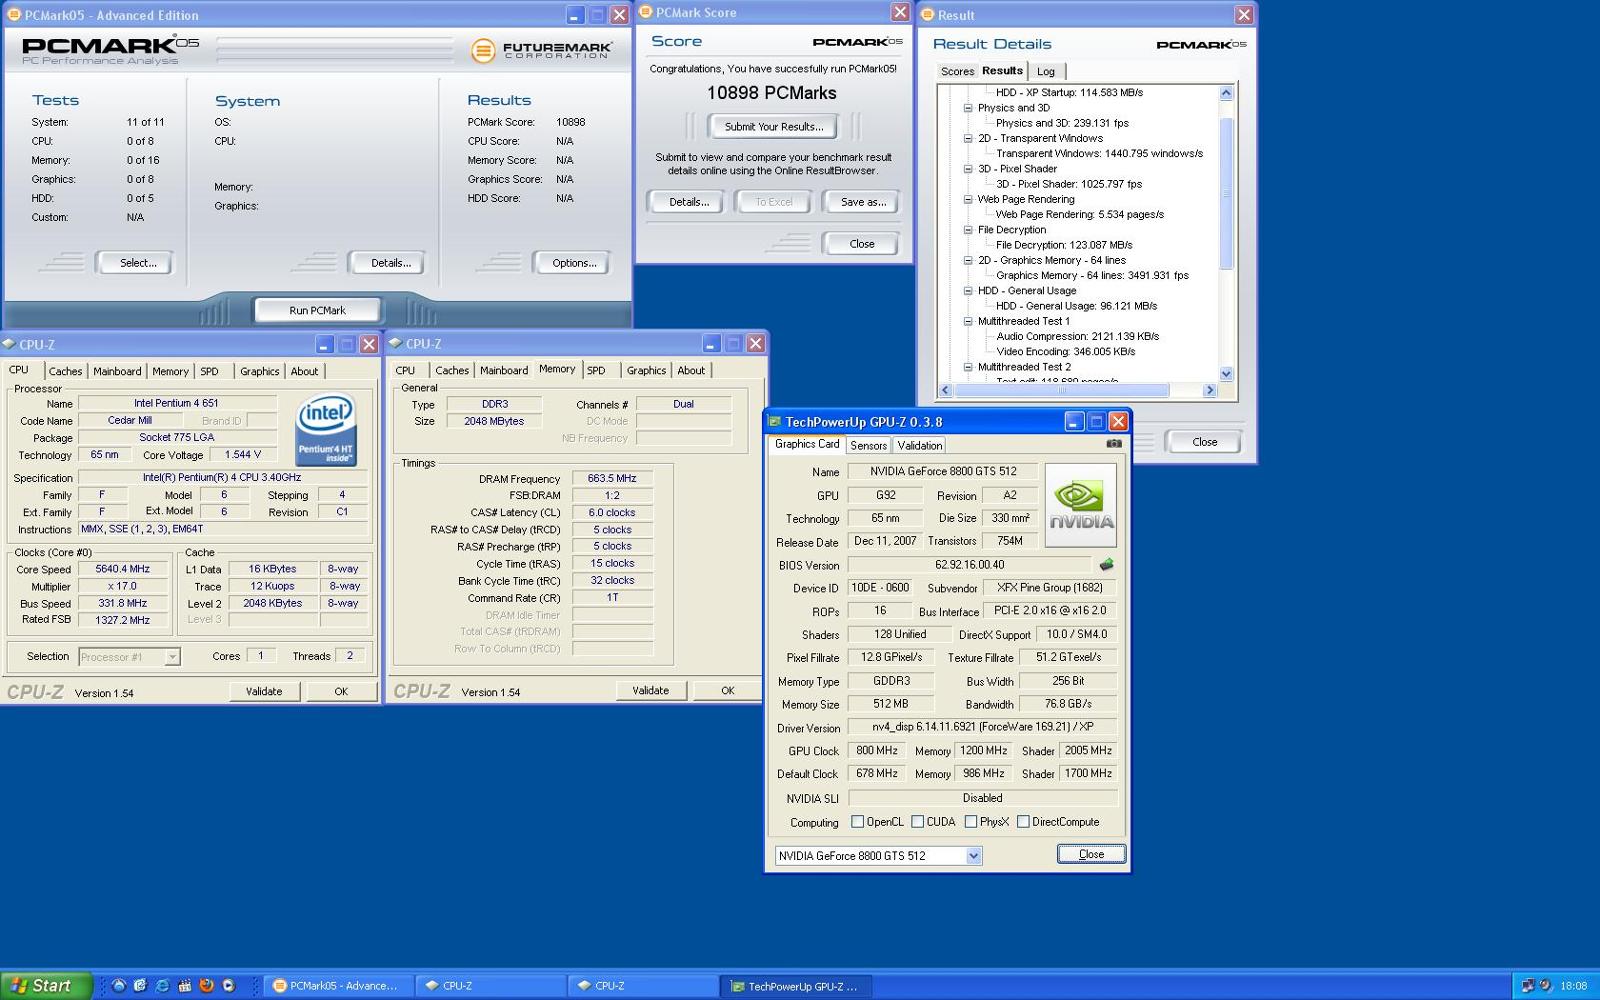Click the Futuremark Corporation logo

click(541, 50)
